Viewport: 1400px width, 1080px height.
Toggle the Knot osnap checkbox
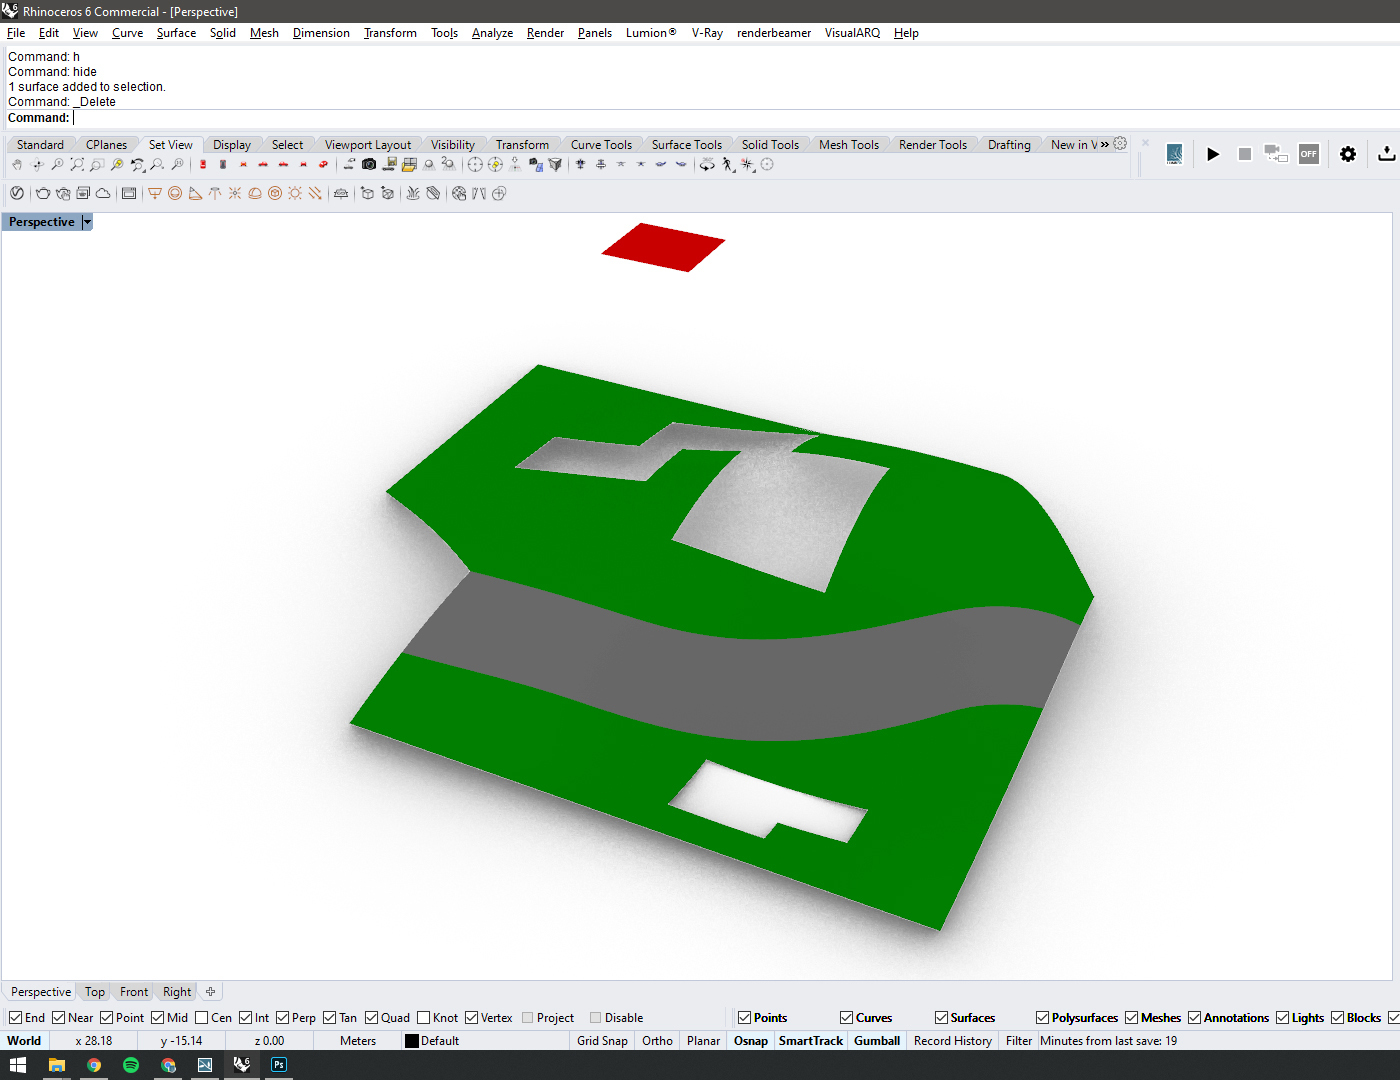(x=424, y=1018)
